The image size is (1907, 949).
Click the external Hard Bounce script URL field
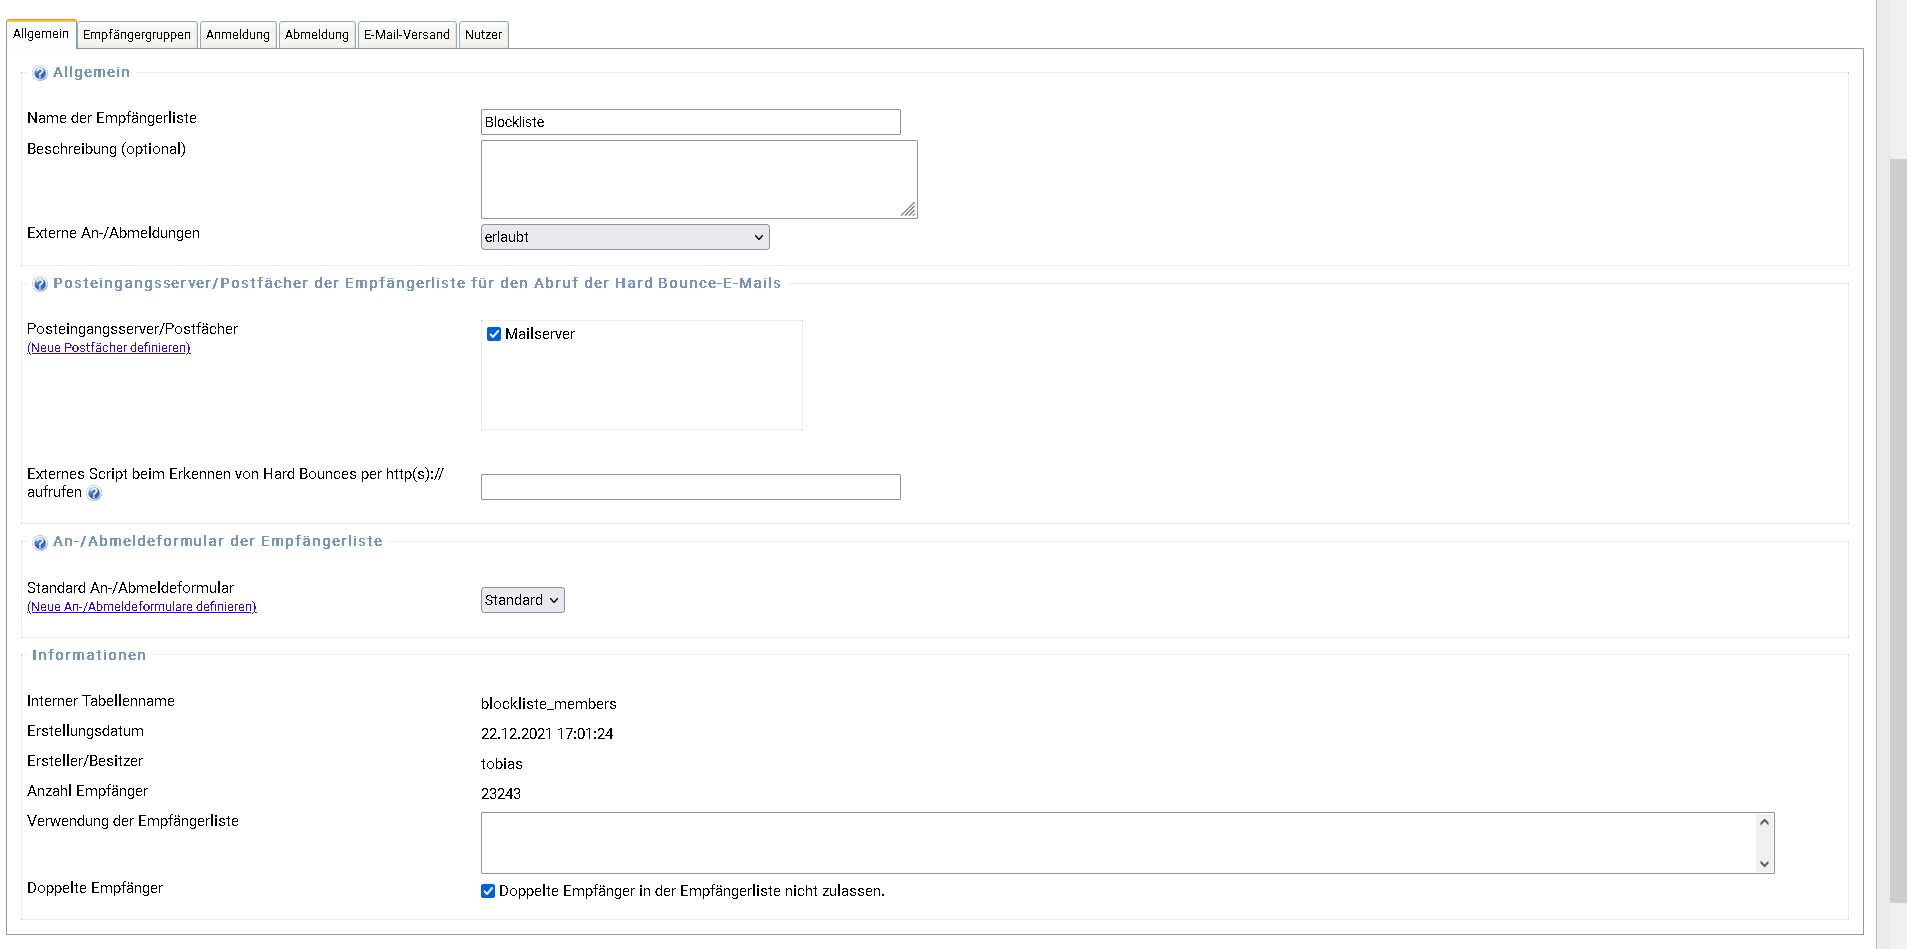(690, 487)
